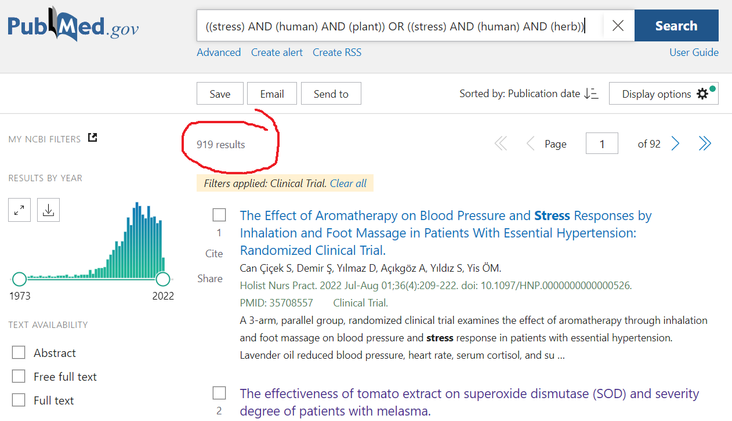Viewport: 732px width, 421px height.
Task: Clear all applied filters
Action: point(348,183)
